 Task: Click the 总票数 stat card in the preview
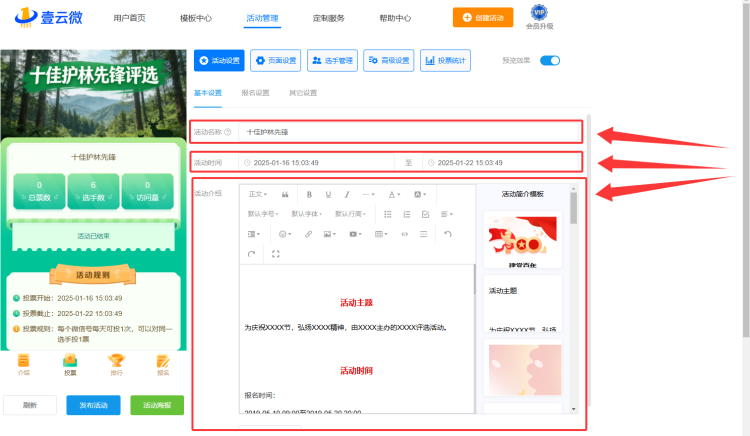(x=39, y=191)
